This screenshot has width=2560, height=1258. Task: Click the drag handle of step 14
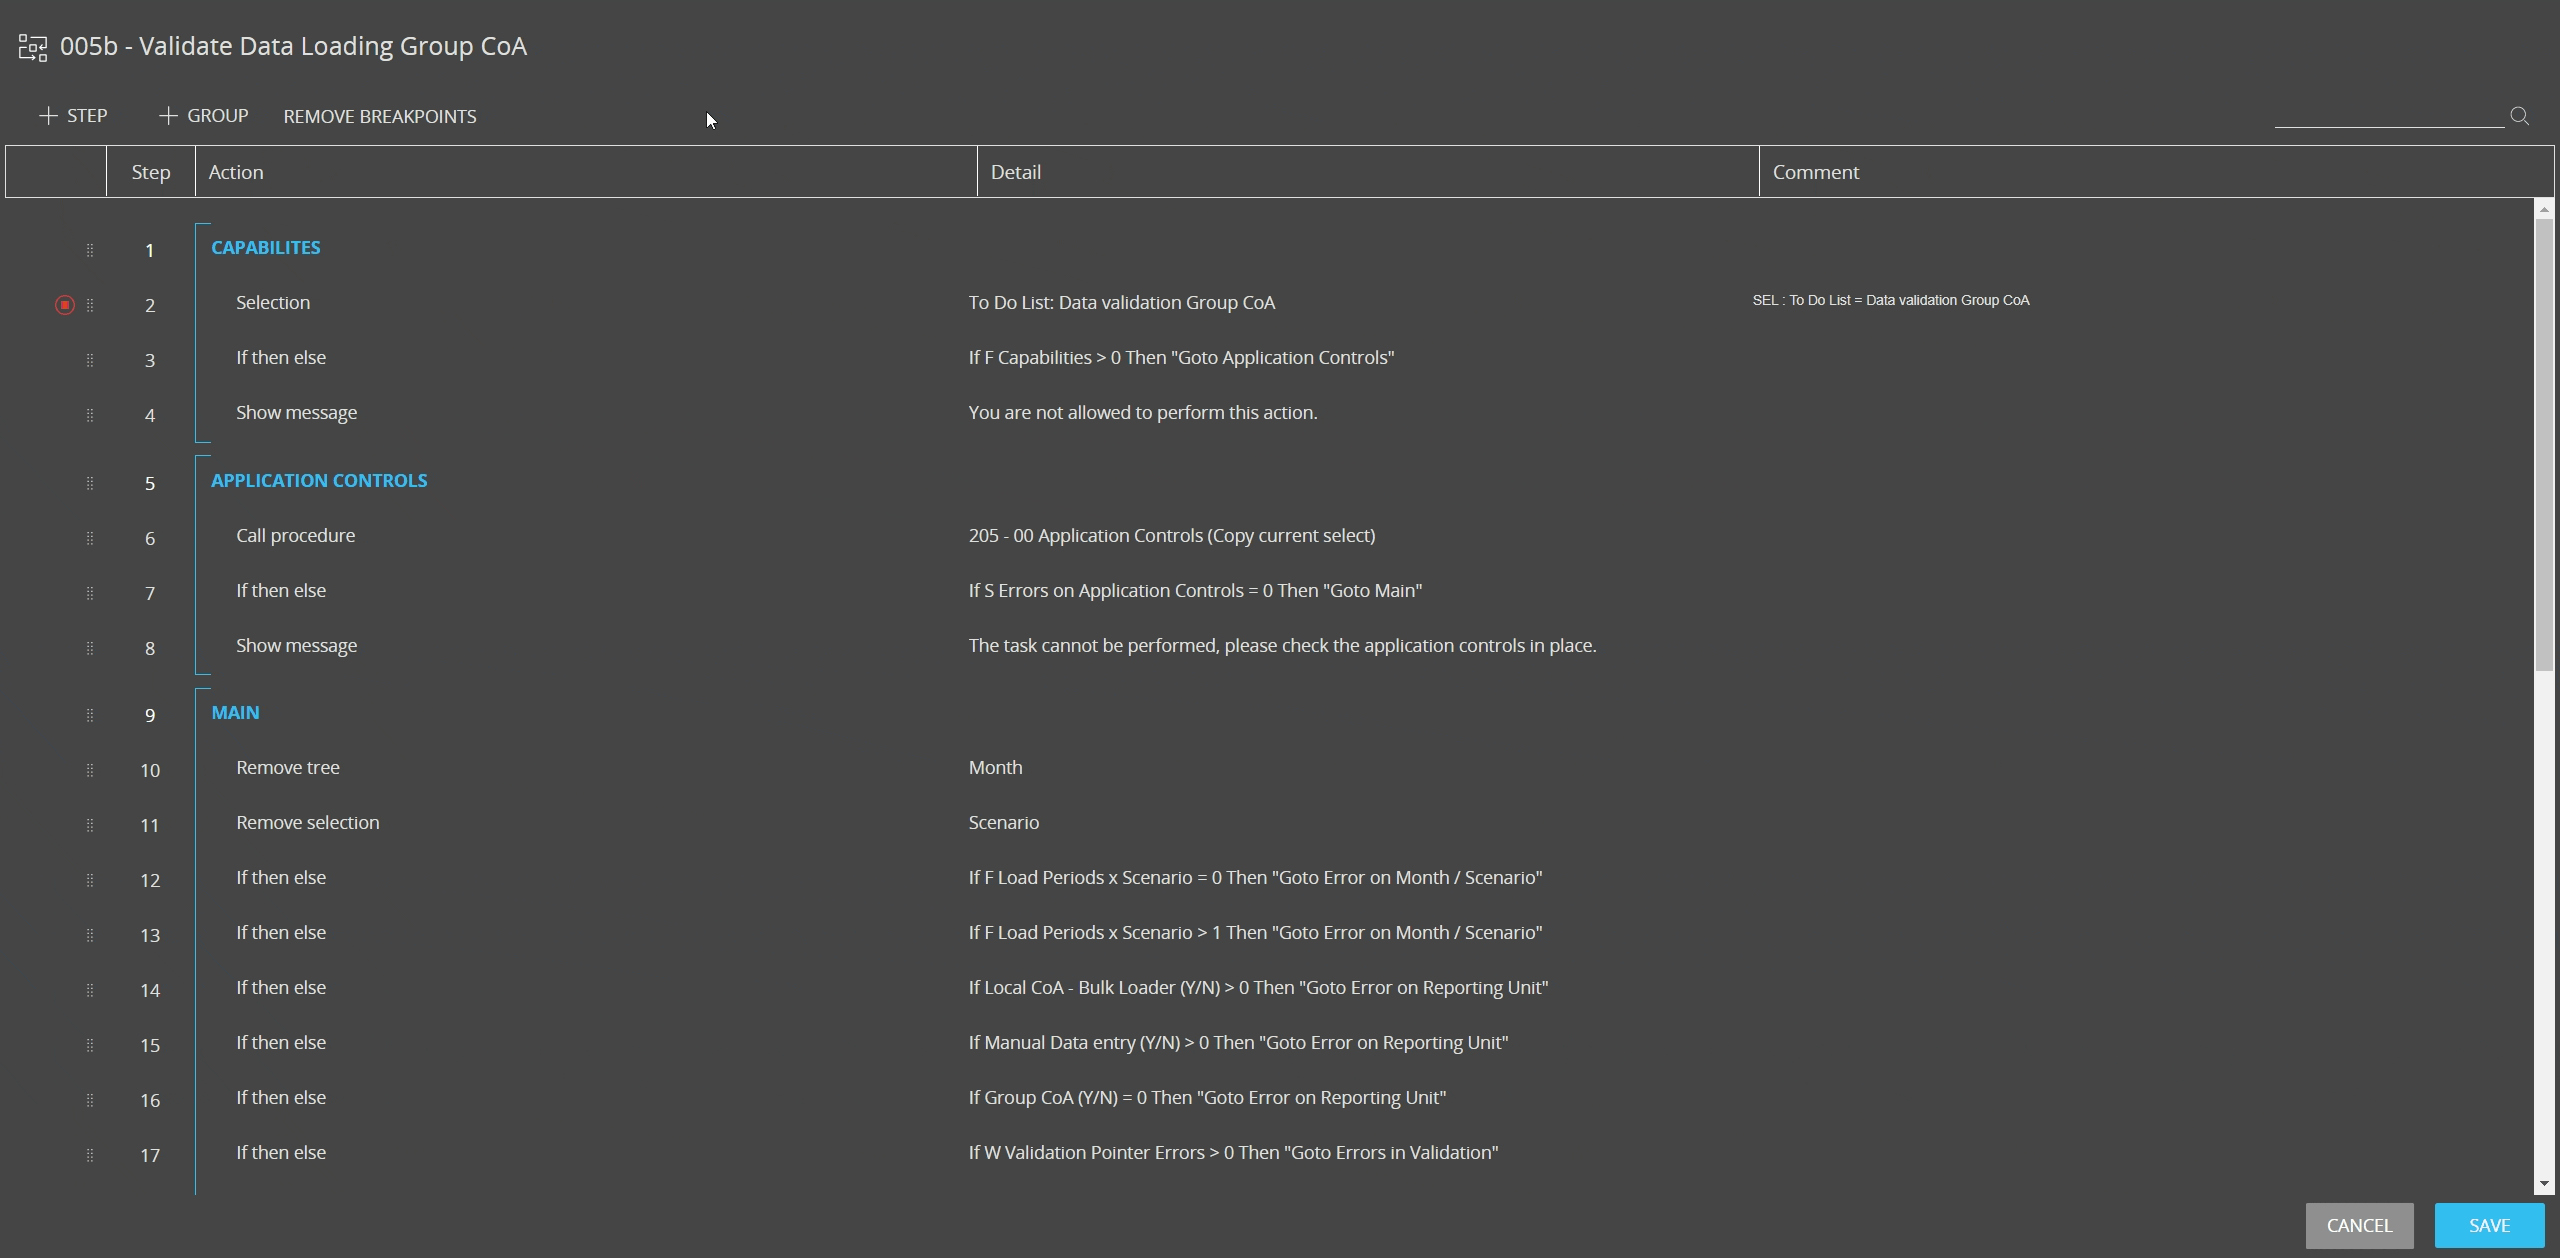click(x=90, y=990)
